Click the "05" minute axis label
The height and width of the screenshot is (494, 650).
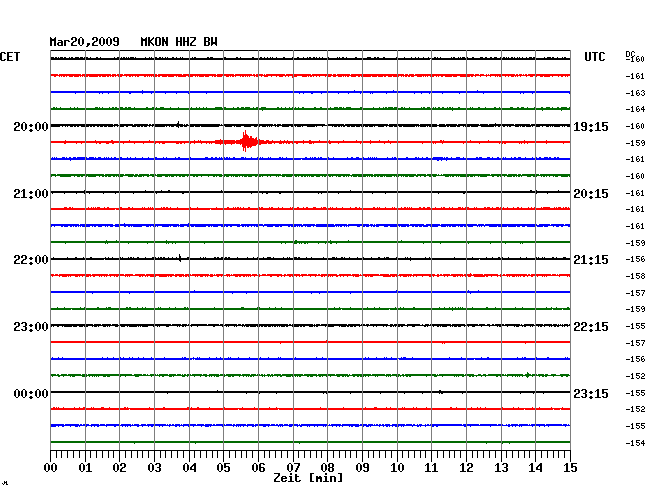[223, 468]
